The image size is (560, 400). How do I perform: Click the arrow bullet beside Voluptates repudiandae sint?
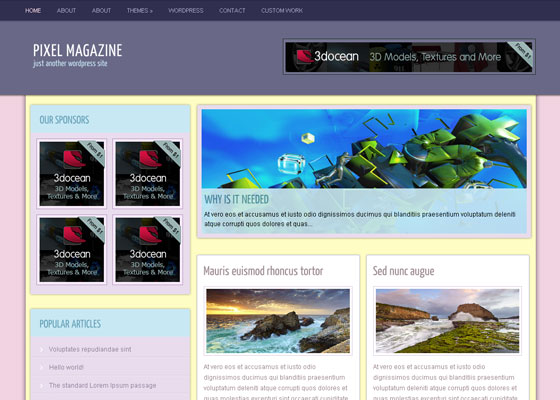tap(41, 349)
